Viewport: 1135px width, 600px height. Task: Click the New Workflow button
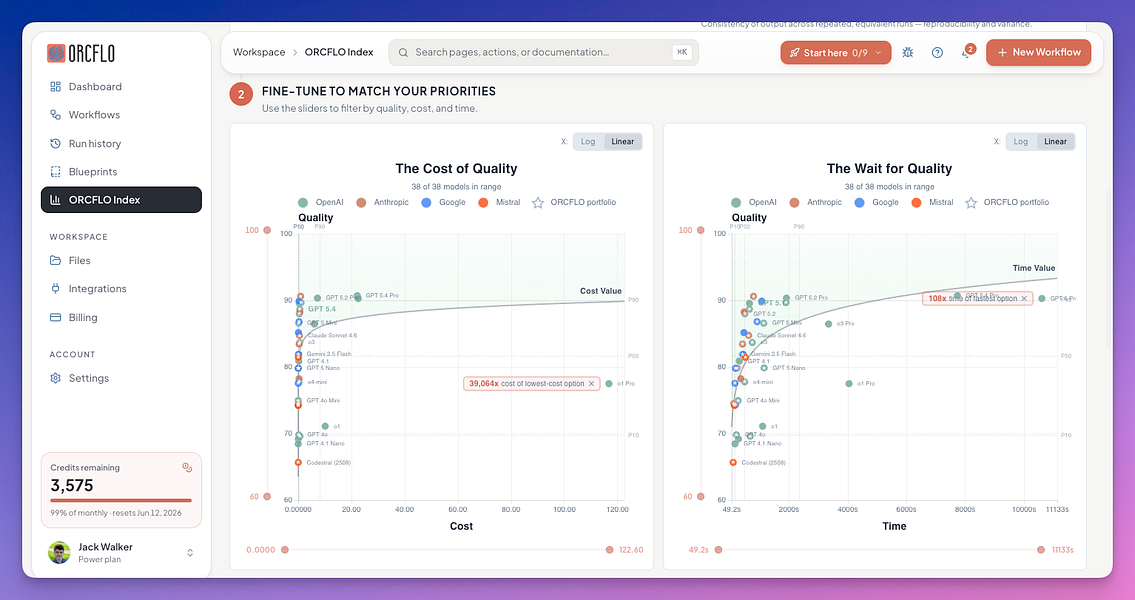(1038, 52)
